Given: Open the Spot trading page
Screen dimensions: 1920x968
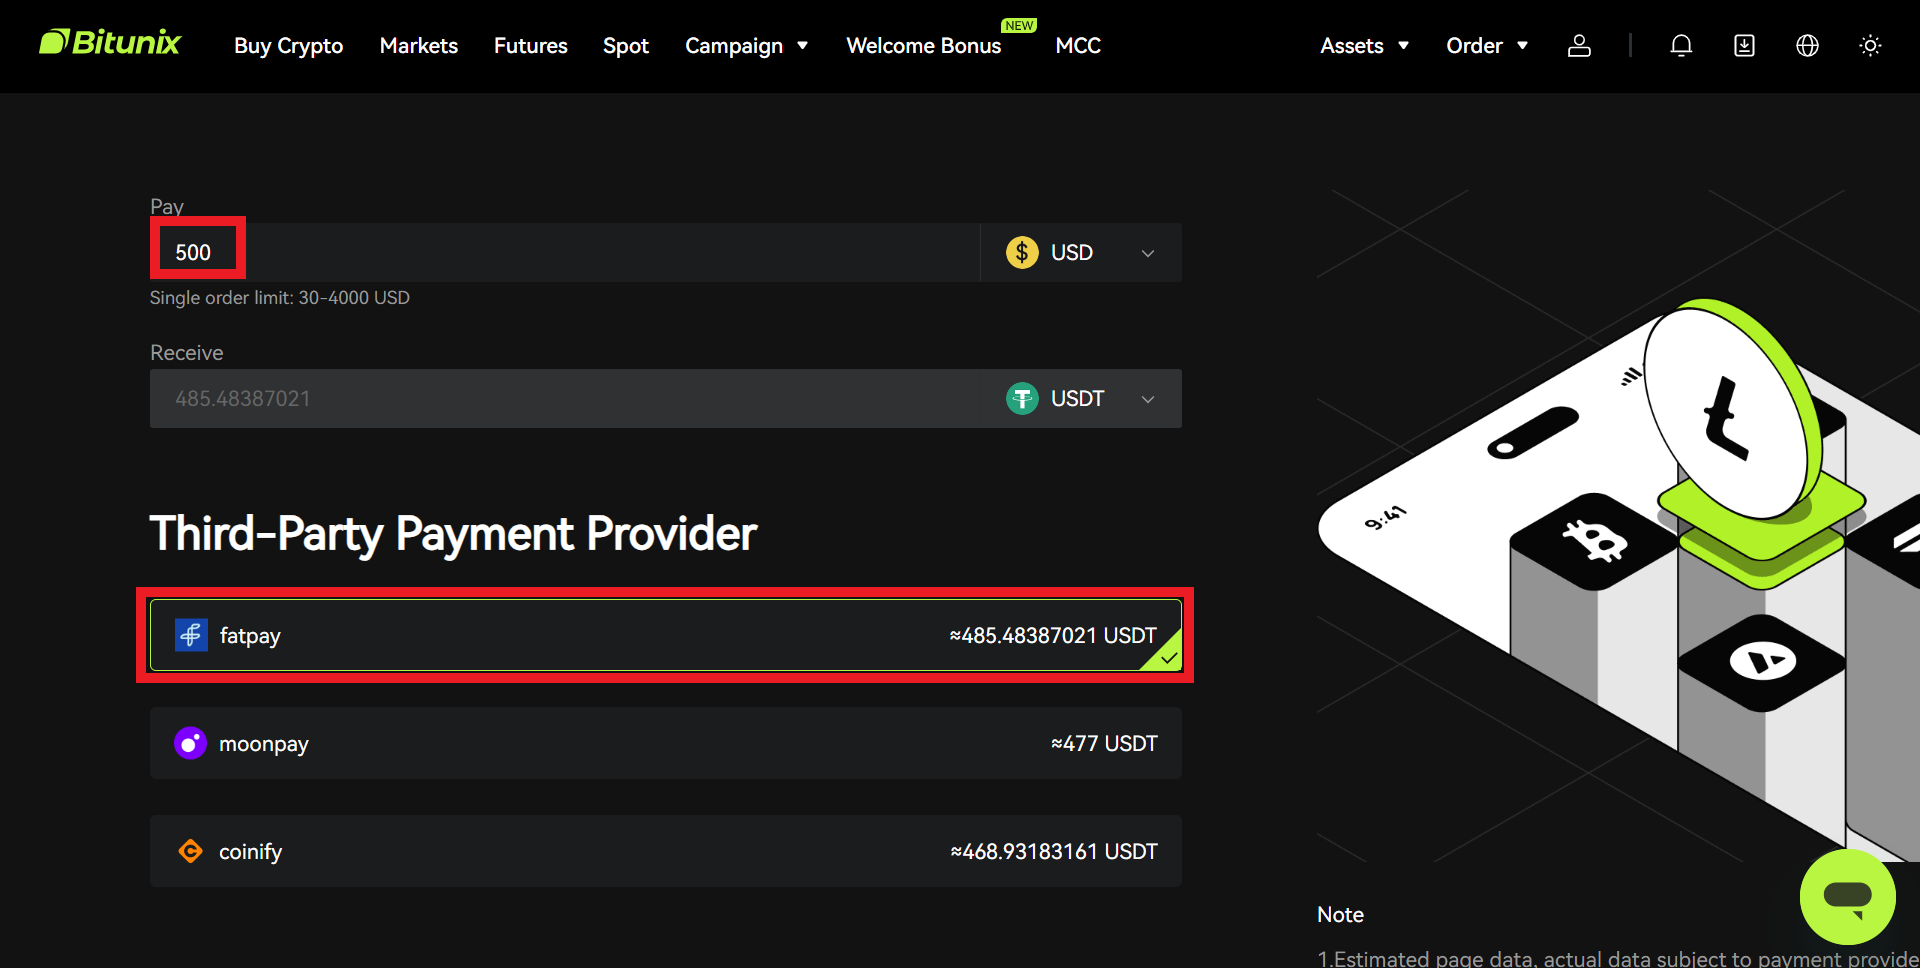Looking at the screenshot, I should tap(626, 46).
